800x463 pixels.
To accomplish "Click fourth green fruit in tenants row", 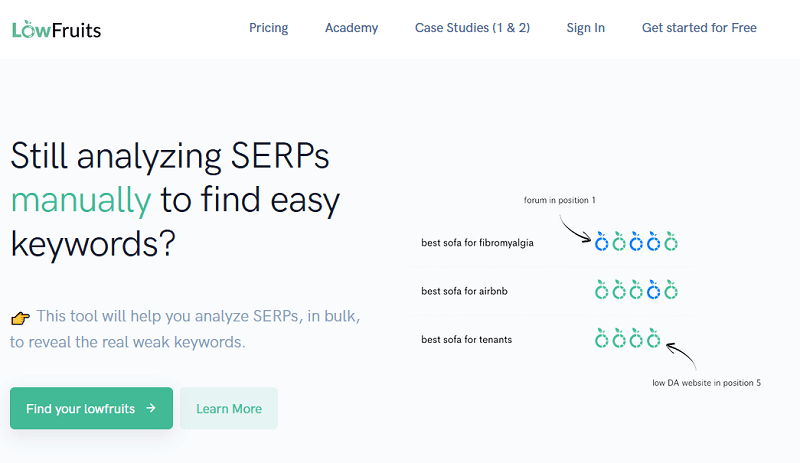I will (x=654, y=340).
